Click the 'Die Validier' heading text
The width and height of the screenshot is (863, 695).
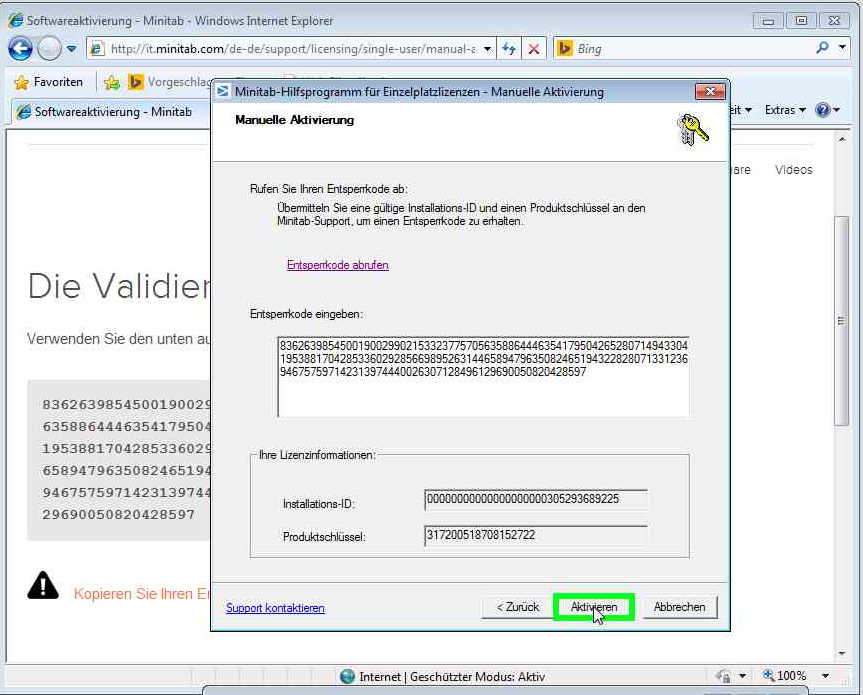coord(118,286)
